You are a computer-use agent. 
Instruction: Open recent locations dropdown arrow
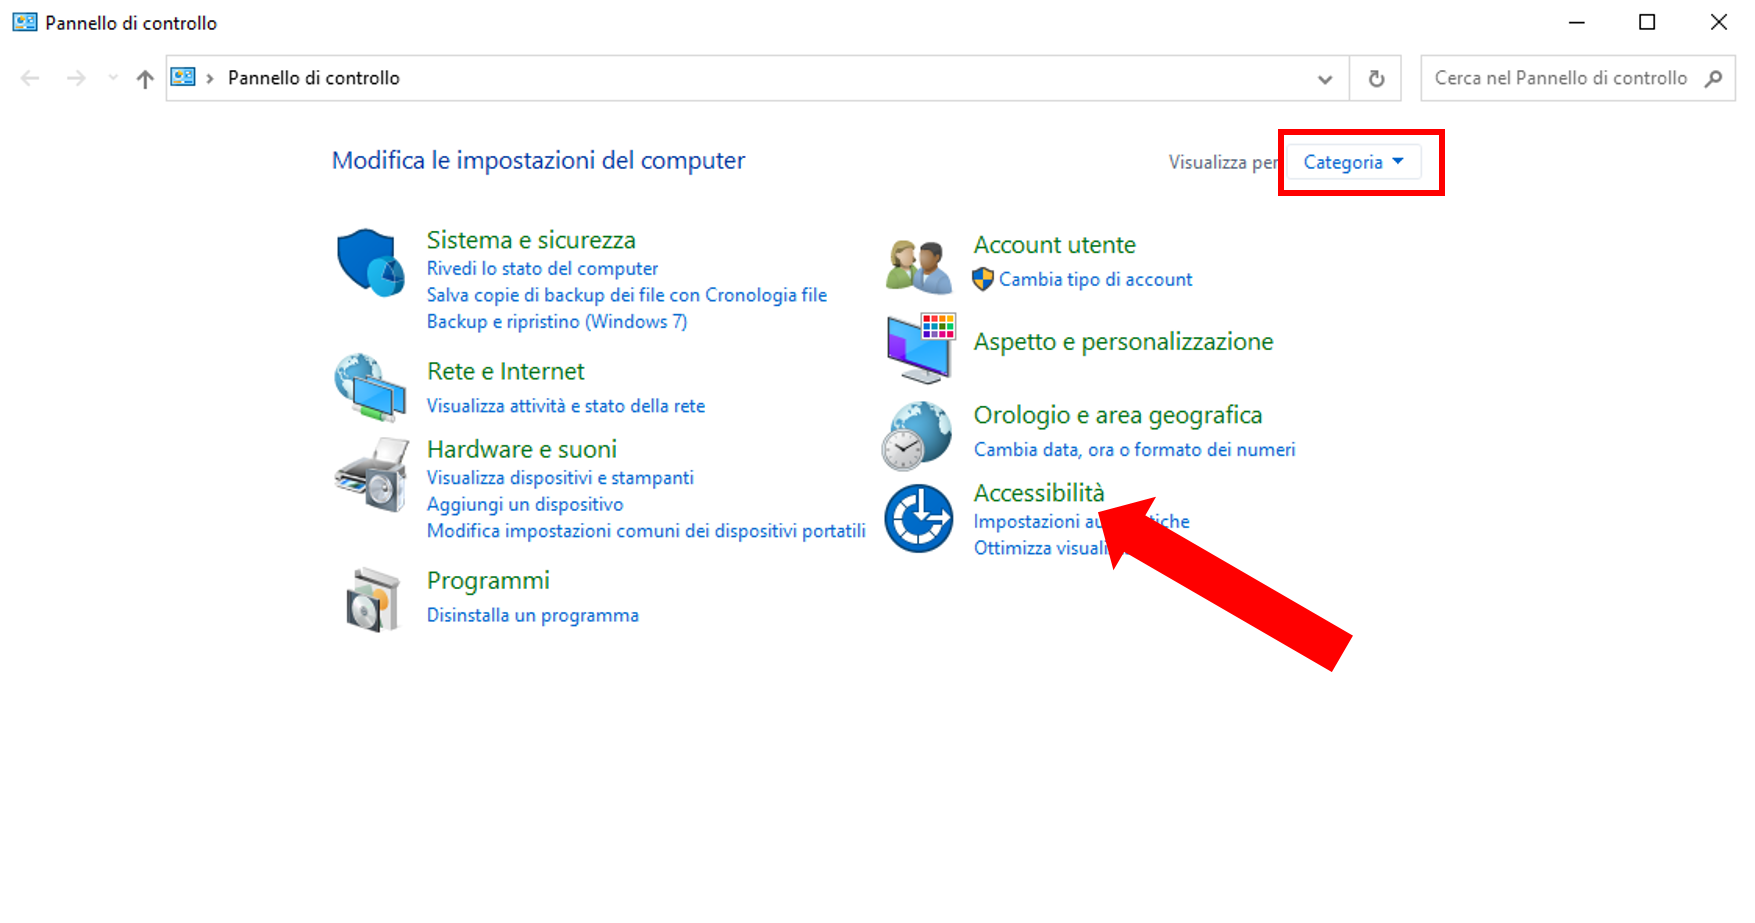pos(112,78)
